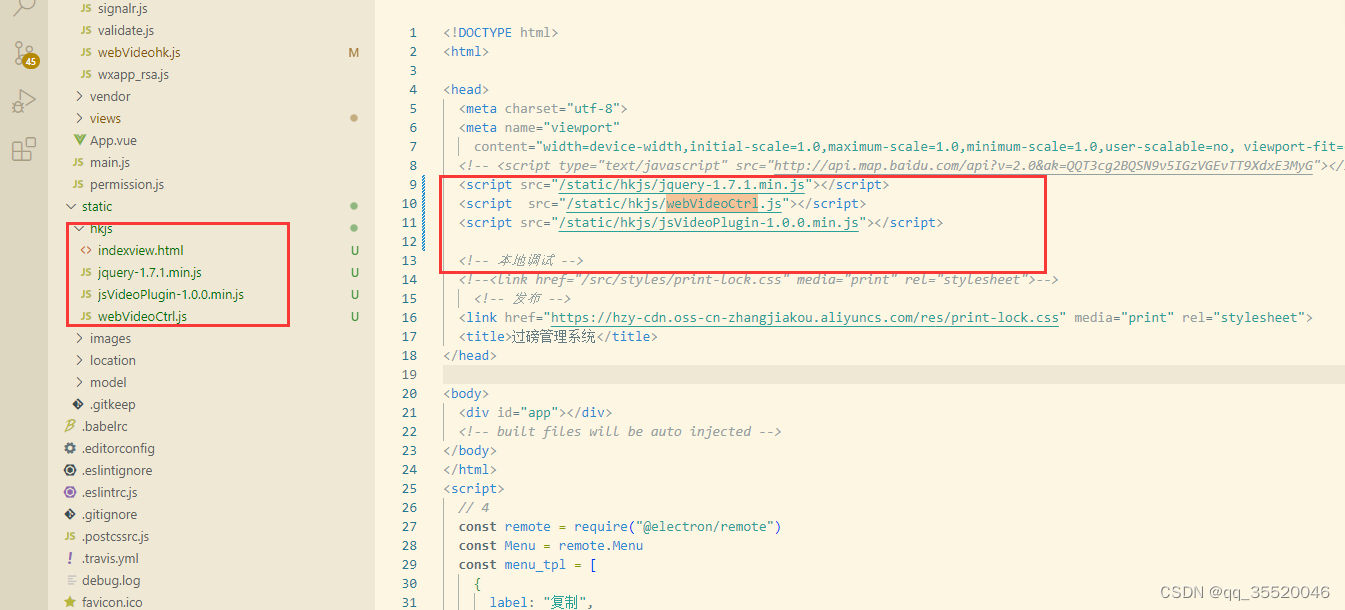Open the .eslintrc.js file

click(x=110, y=492)
